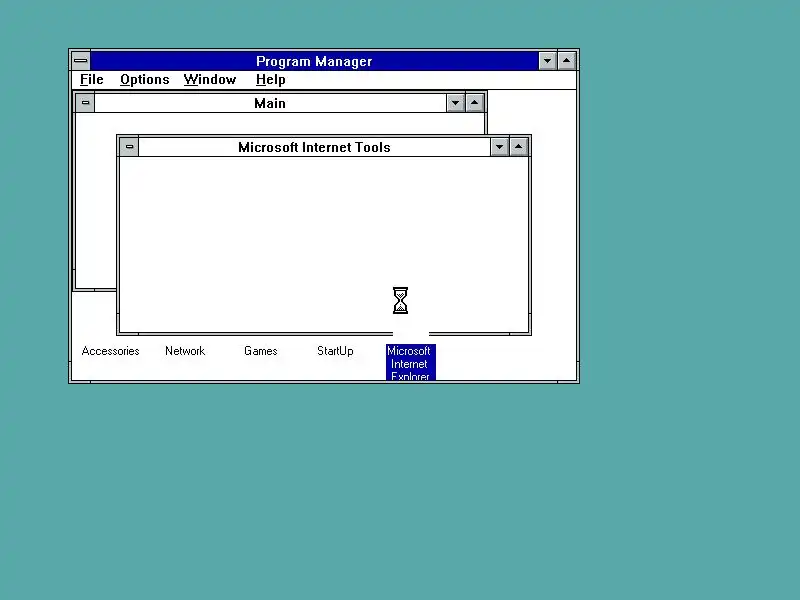Maximize the Microsoft Internet Tools window
The image size is (800, 600).
click(x=518, y=147)
